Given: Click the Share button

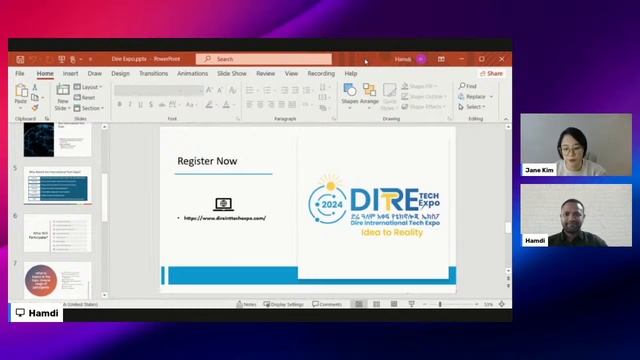Looking at the screenshot, I should [x=491, y=73].
